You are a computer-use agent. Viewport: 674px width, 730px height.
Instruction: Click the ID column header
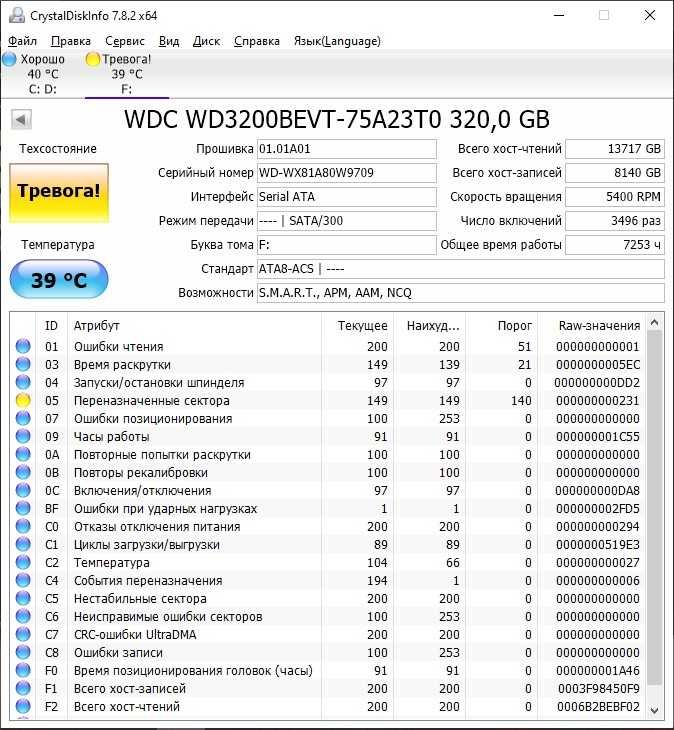click(x=51, y=325)
